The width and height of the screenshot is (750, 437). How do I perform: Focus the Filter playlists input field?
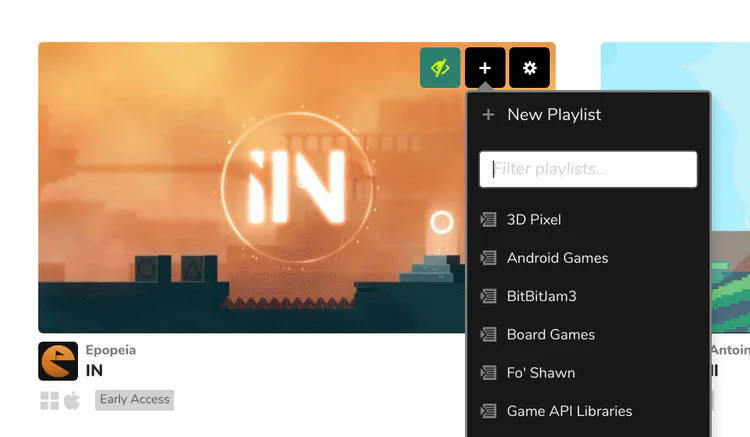pos(588,169)
